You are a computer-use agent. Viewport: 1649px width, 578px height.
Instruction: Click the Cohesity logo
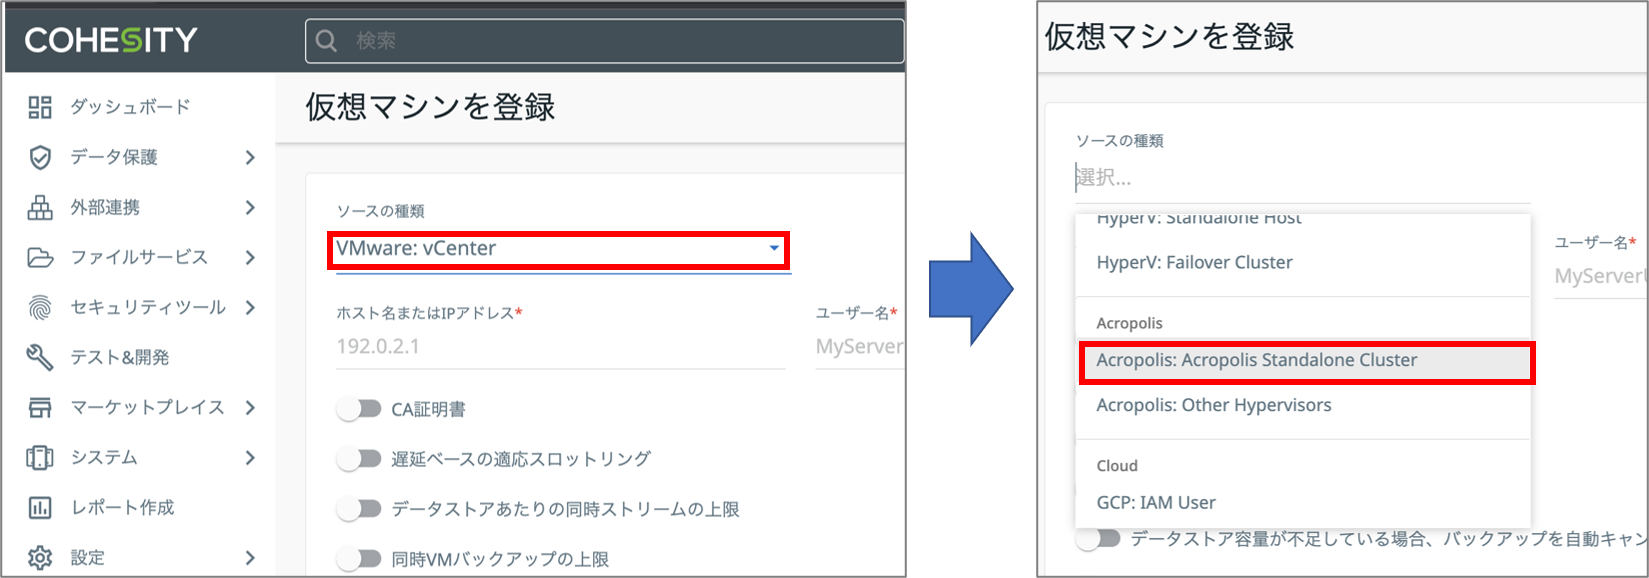tap(111, 40)
